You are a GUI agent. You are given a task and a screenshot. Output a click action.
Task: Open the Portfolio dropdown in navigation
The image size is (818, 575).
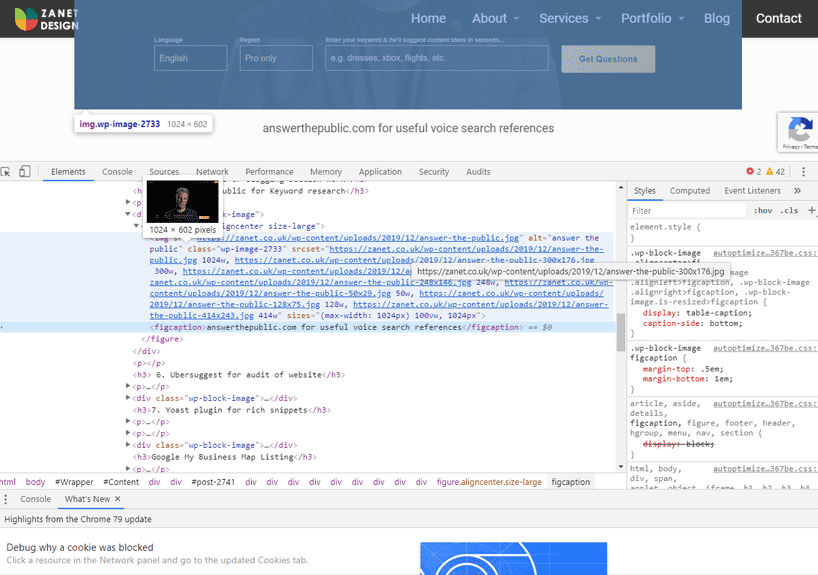(652, 18)
